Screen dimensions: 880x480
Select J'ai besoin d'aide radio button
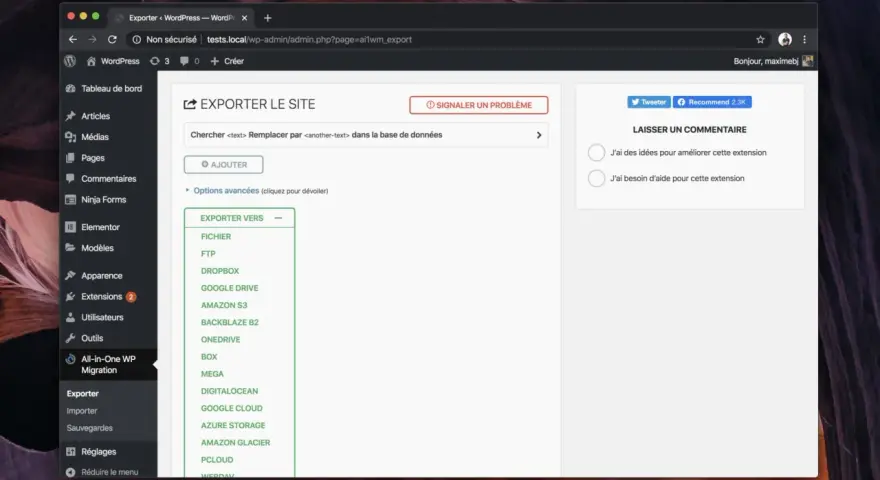[596, 178]
